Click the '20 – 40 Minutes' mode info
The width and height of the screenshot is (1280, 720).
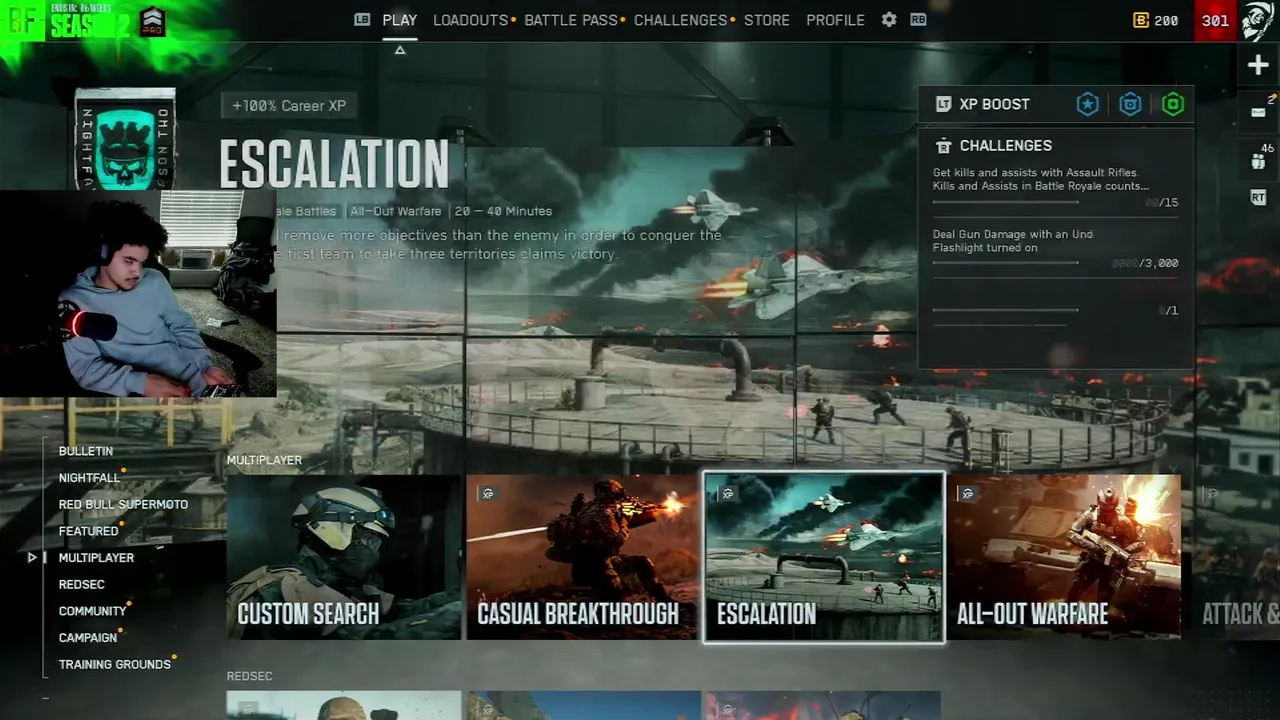503,212
